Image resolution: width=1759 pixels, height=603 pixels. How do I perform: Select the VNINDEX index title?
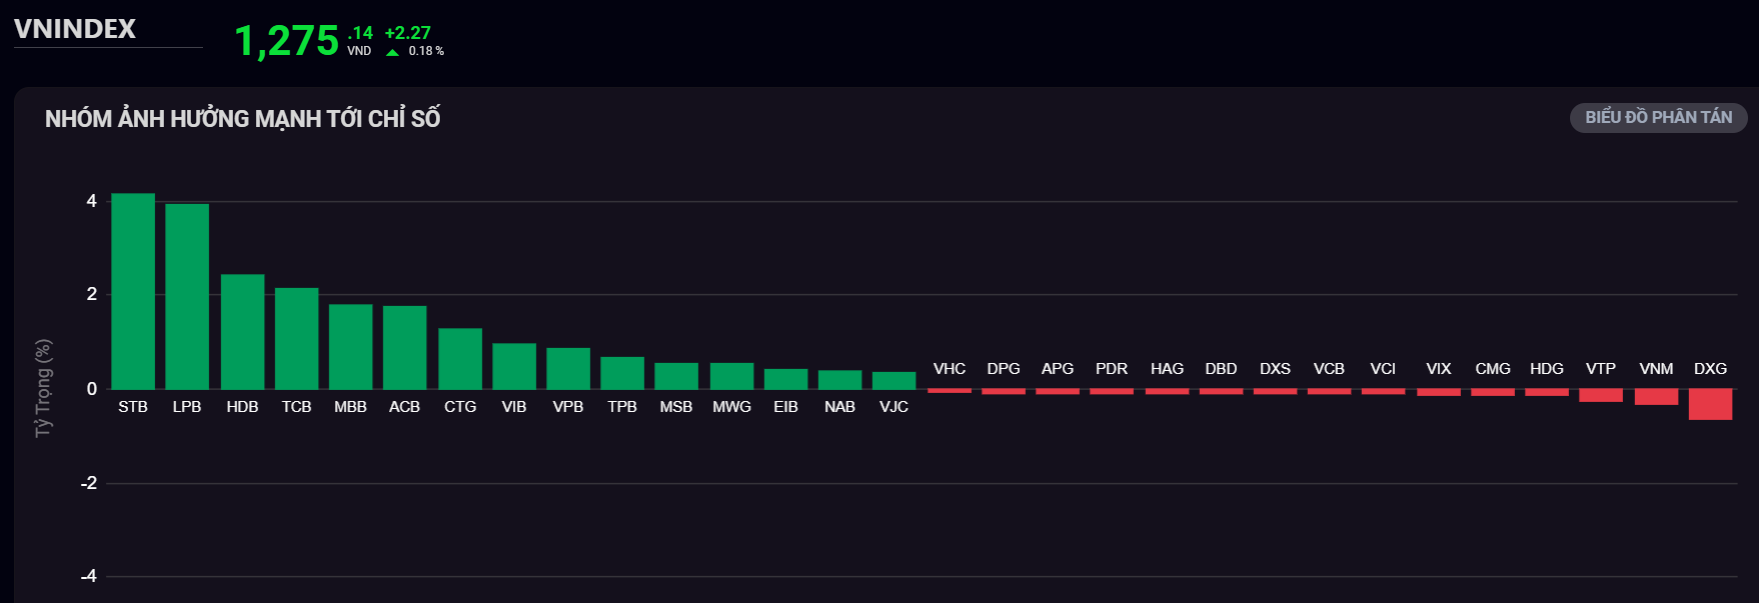75,29
